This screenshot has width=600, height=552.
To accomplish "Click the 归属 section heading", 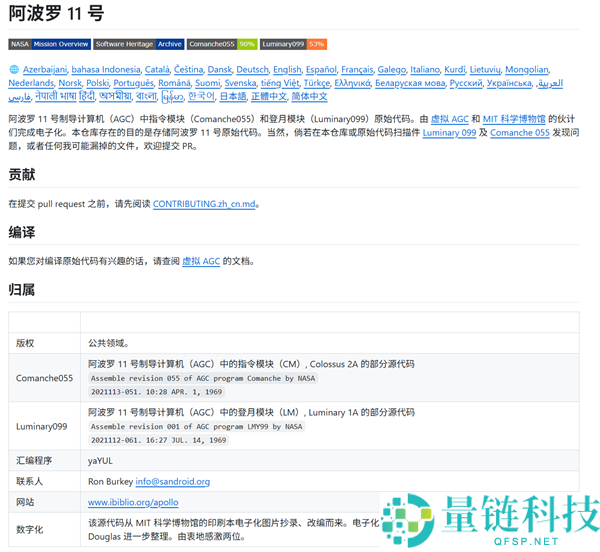I will tap(22, 290).
